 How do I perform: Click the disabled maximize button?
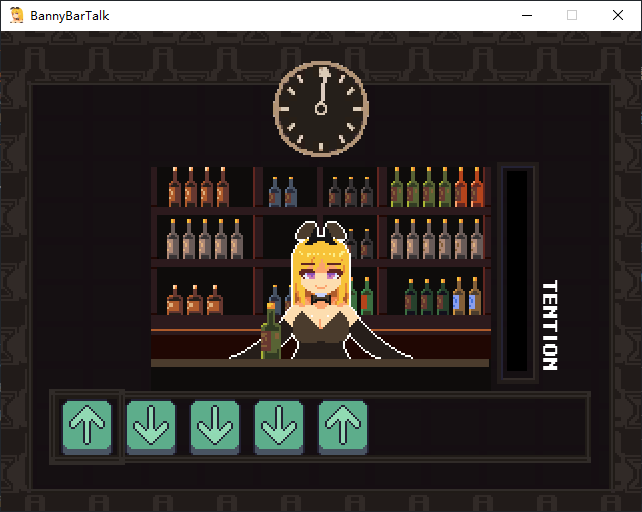[572, 15]
